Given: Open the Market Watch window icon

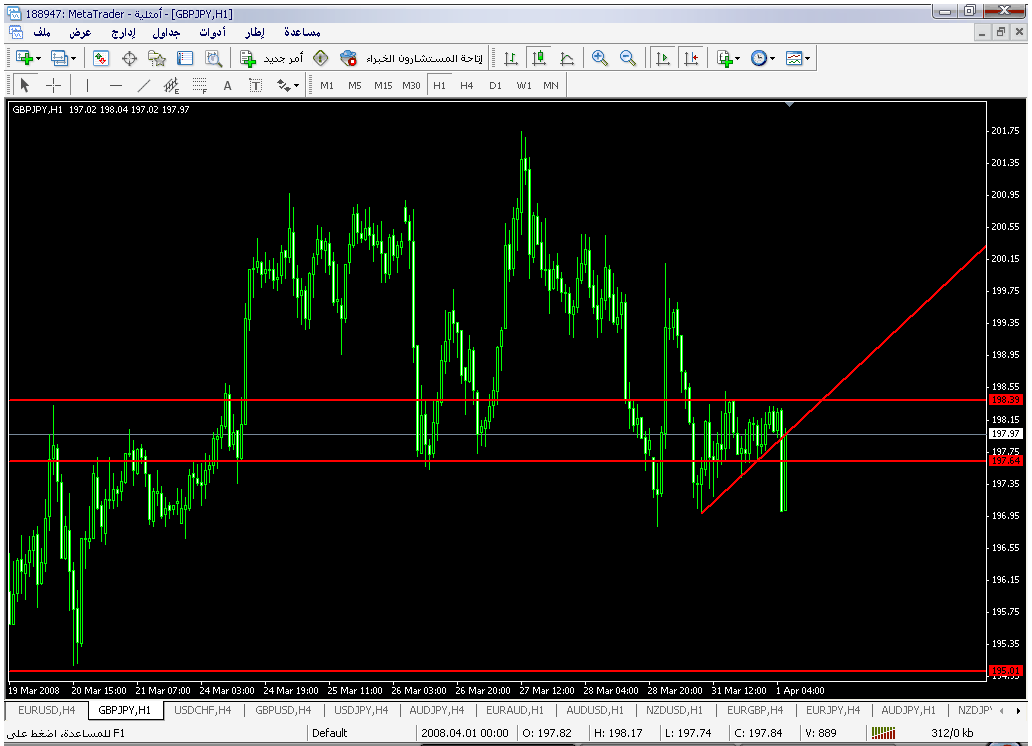Looking at the screenshot, I should [x=101, y=59].
